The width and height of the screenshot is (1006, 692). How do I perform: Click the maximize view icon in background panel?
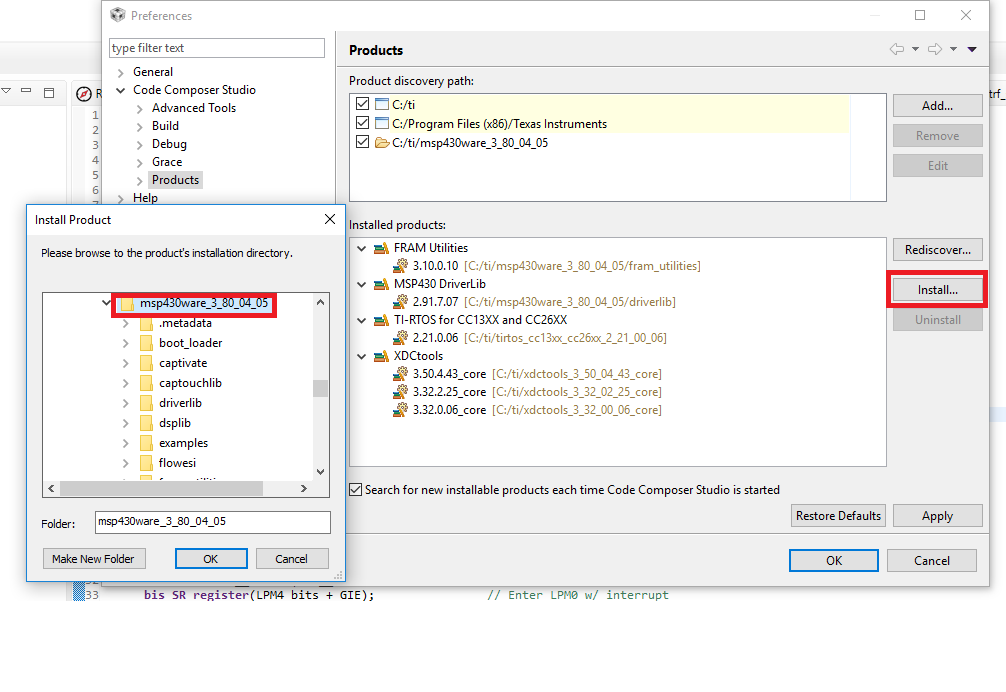[x=49, y=93]
